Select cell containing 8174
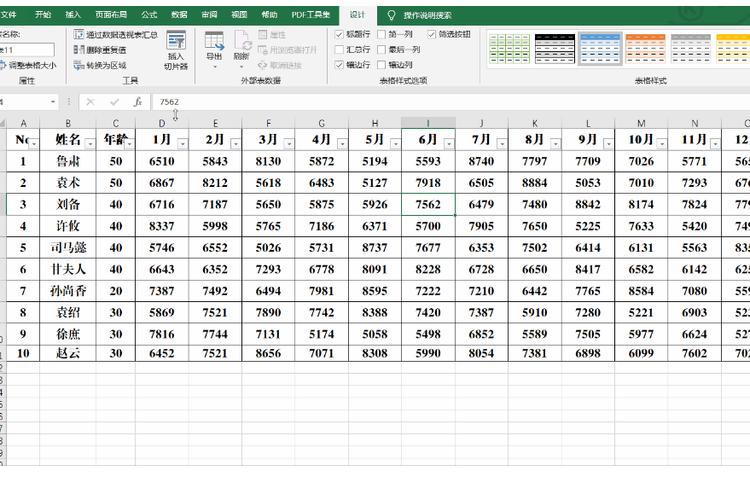The height and width of the screenshot is (500, 750). click(641, 204)
